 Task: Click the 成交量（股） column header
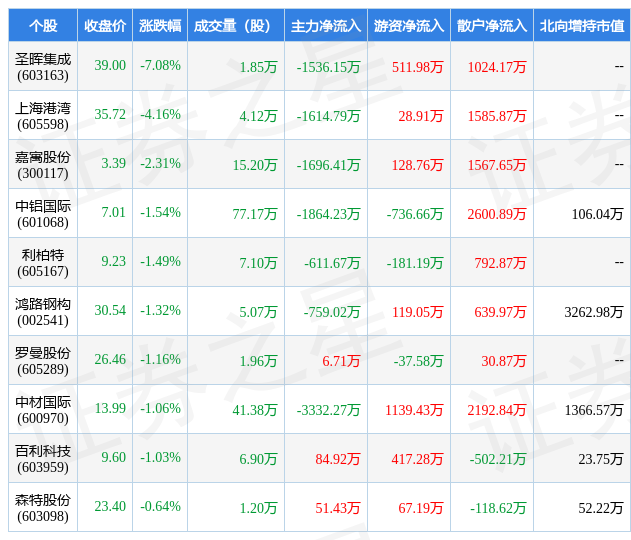(x=235, y=26)
